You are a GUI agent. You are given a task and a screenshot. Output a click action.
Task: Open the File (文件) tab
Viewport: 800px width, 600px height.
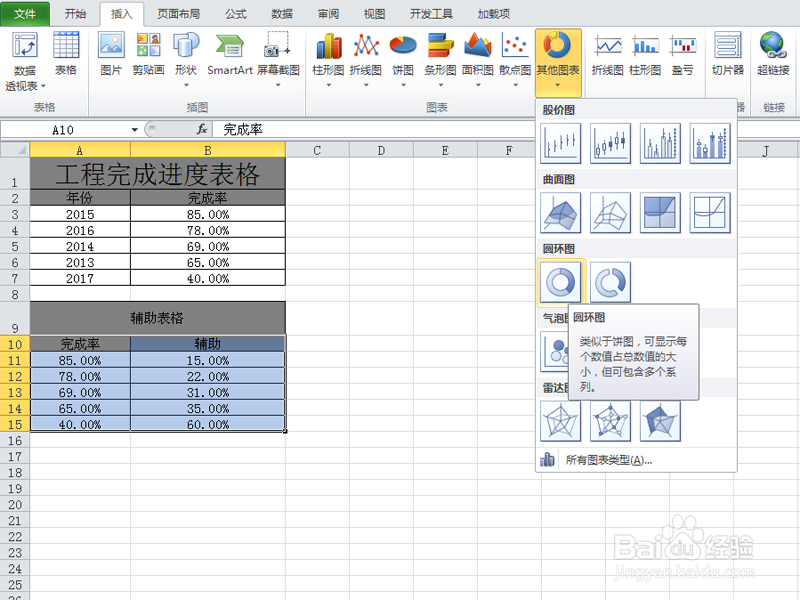(x=24, y=14)
